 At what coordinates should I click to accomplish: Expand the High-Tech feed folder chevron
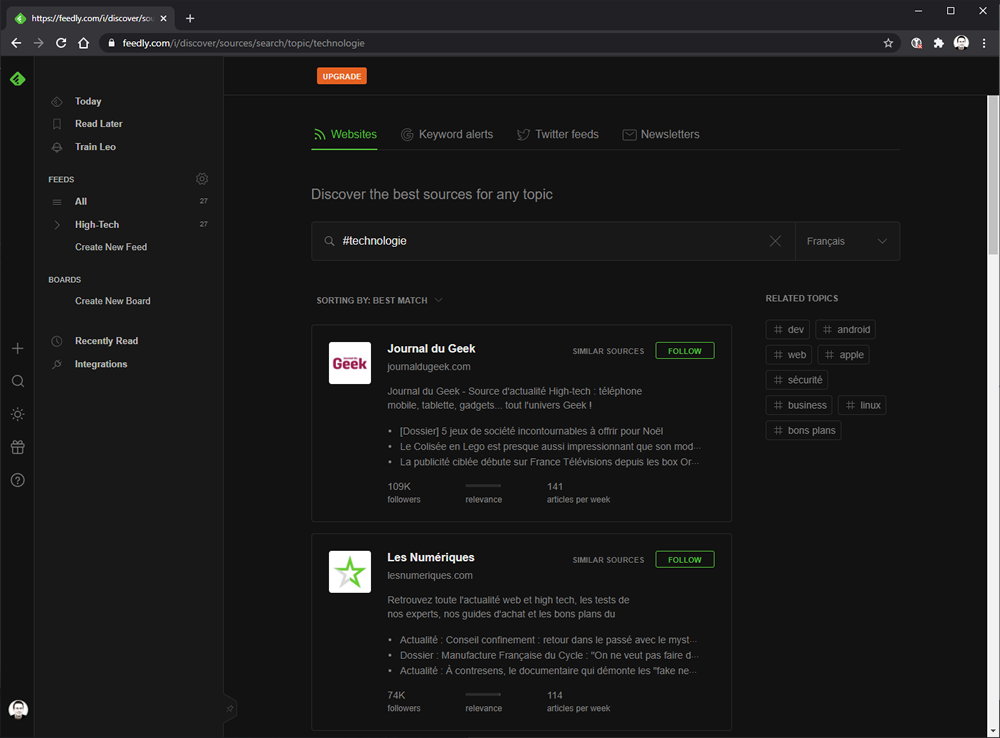[57, 225]
